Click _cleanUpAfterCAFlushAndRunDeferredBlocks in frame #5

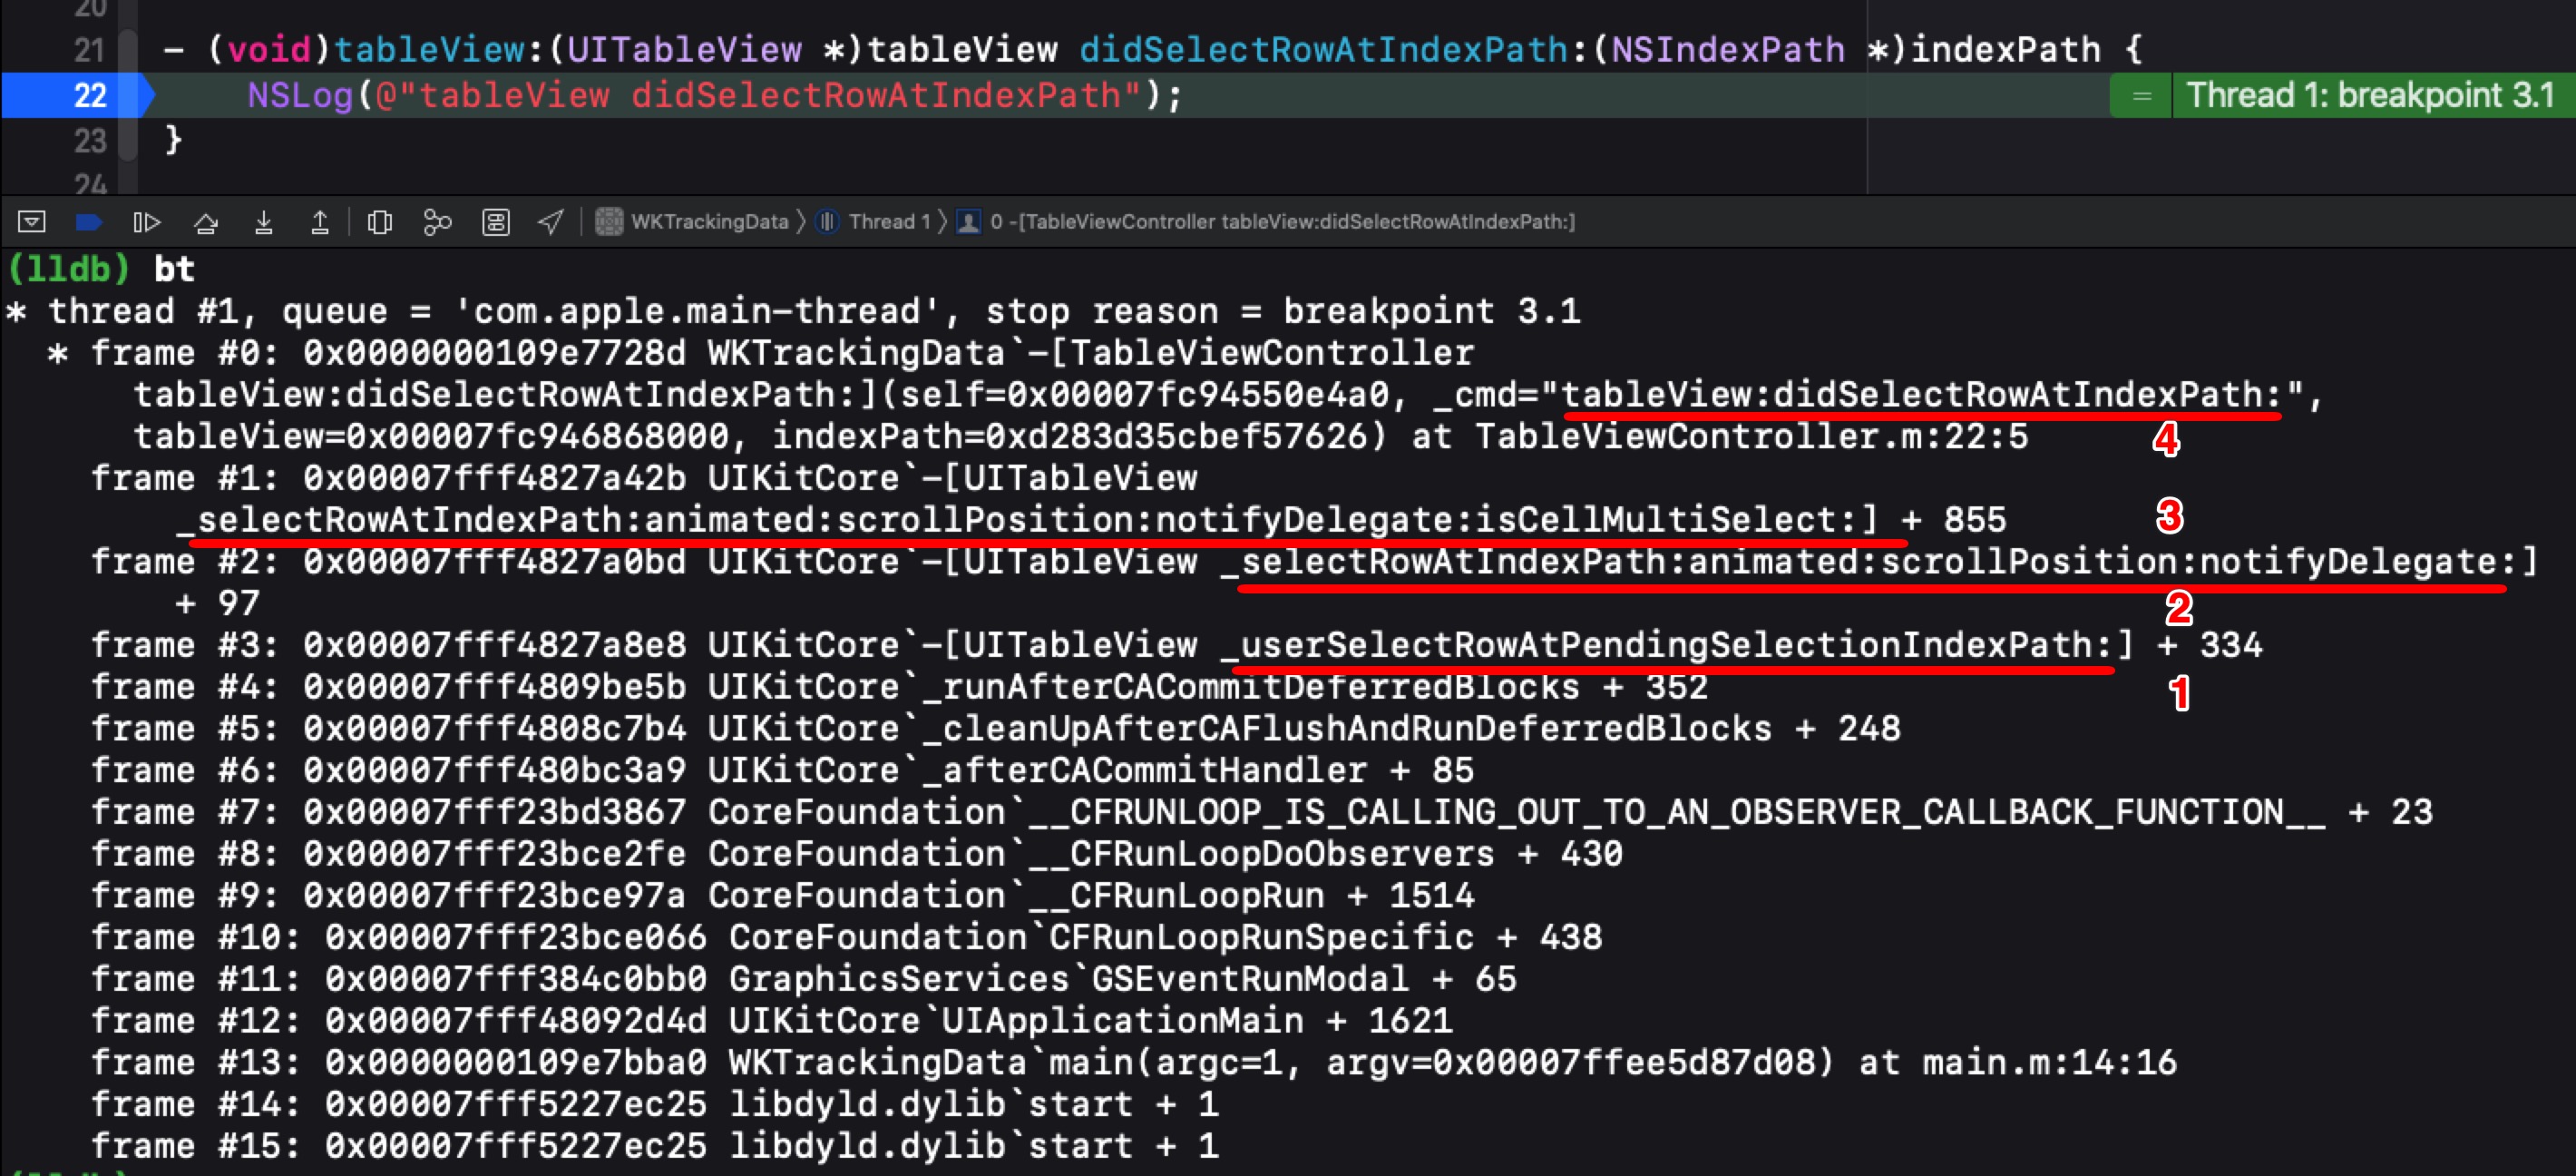pos(1346,729)
